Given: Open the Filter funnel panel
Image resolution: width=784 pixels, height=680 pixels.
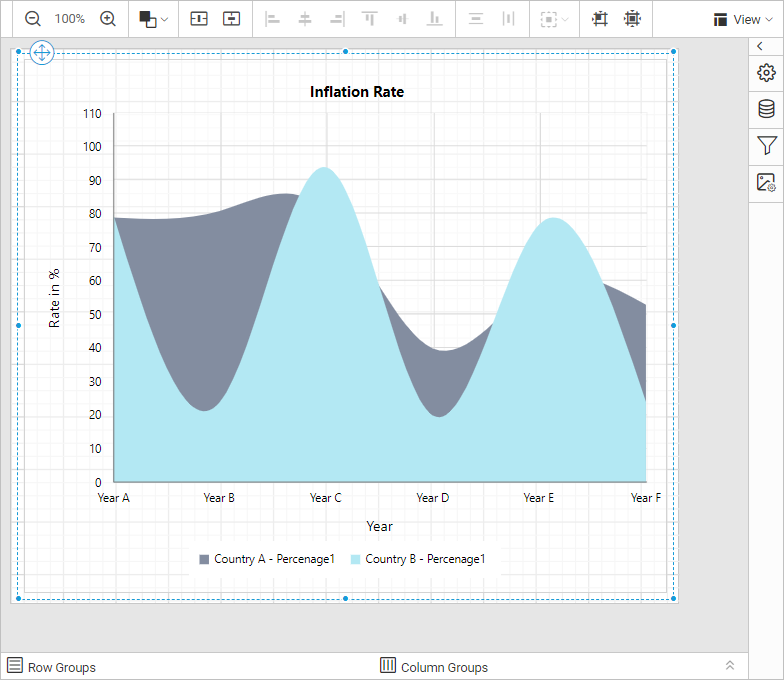Looking at the screenshot, I should [766, 146].
